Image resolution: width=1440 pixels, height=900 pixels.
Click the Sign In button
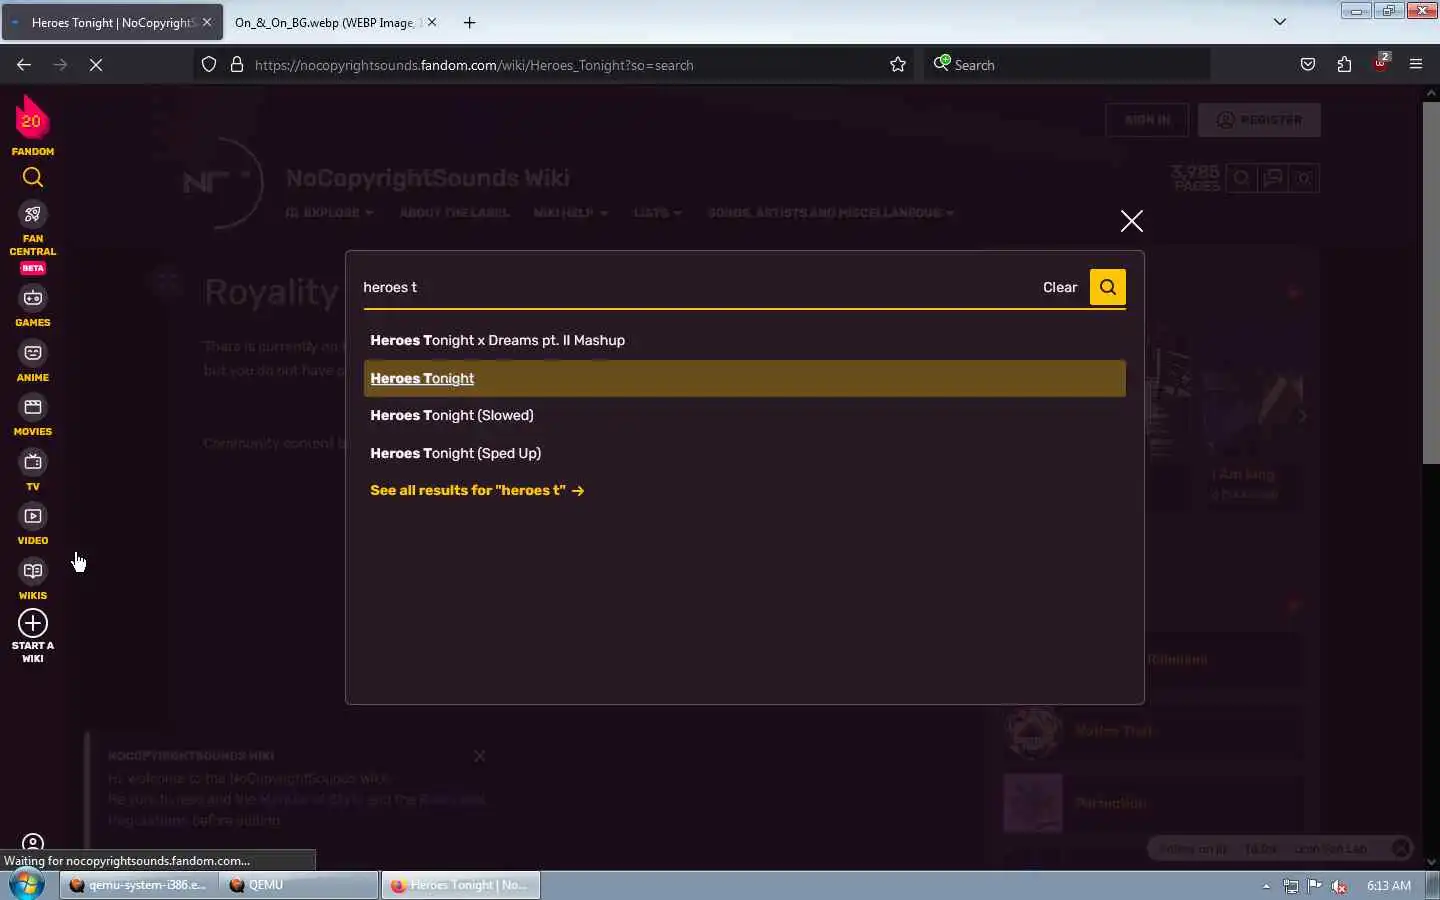coord(1147,120)
